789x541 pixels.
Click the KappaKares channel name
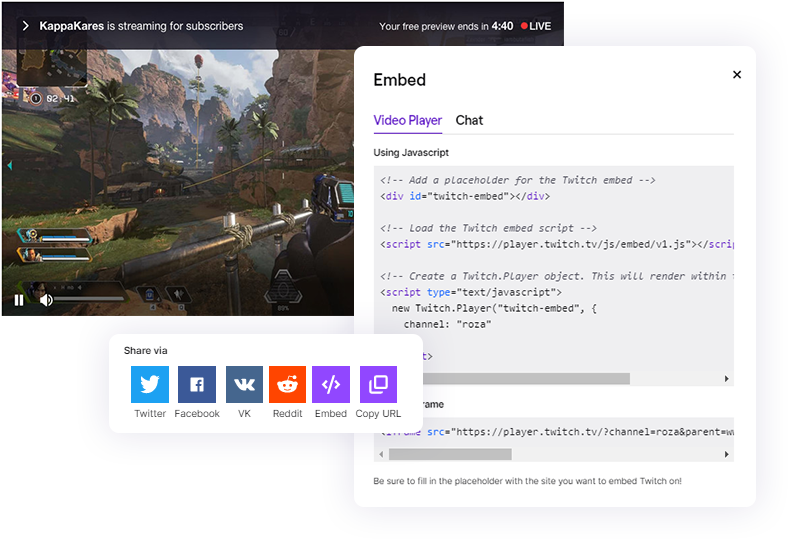71,26
